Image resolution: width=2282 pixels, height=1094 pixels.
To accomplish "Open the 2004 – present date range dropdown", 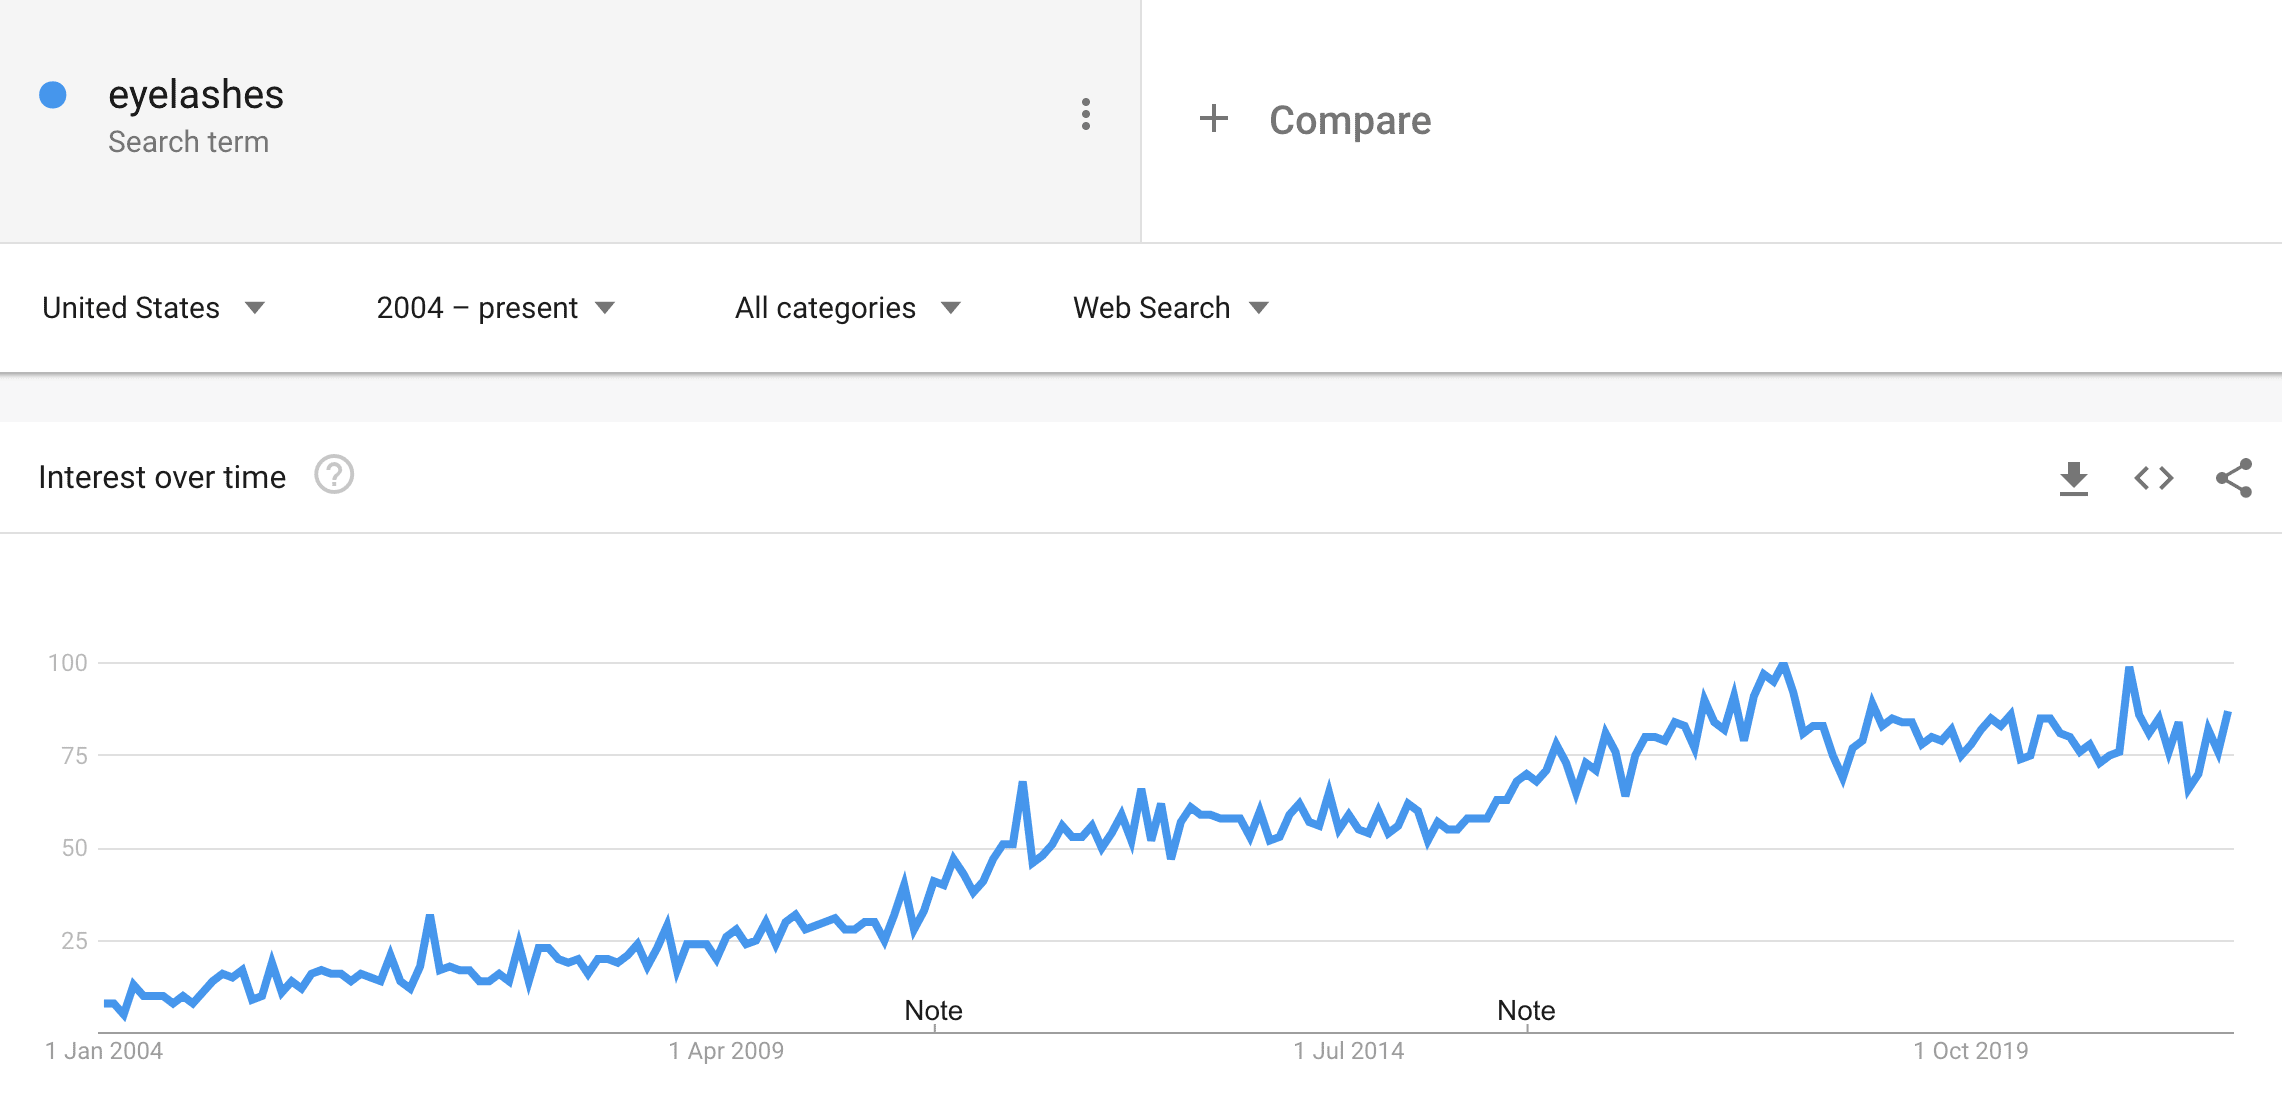I will [495, 308].
